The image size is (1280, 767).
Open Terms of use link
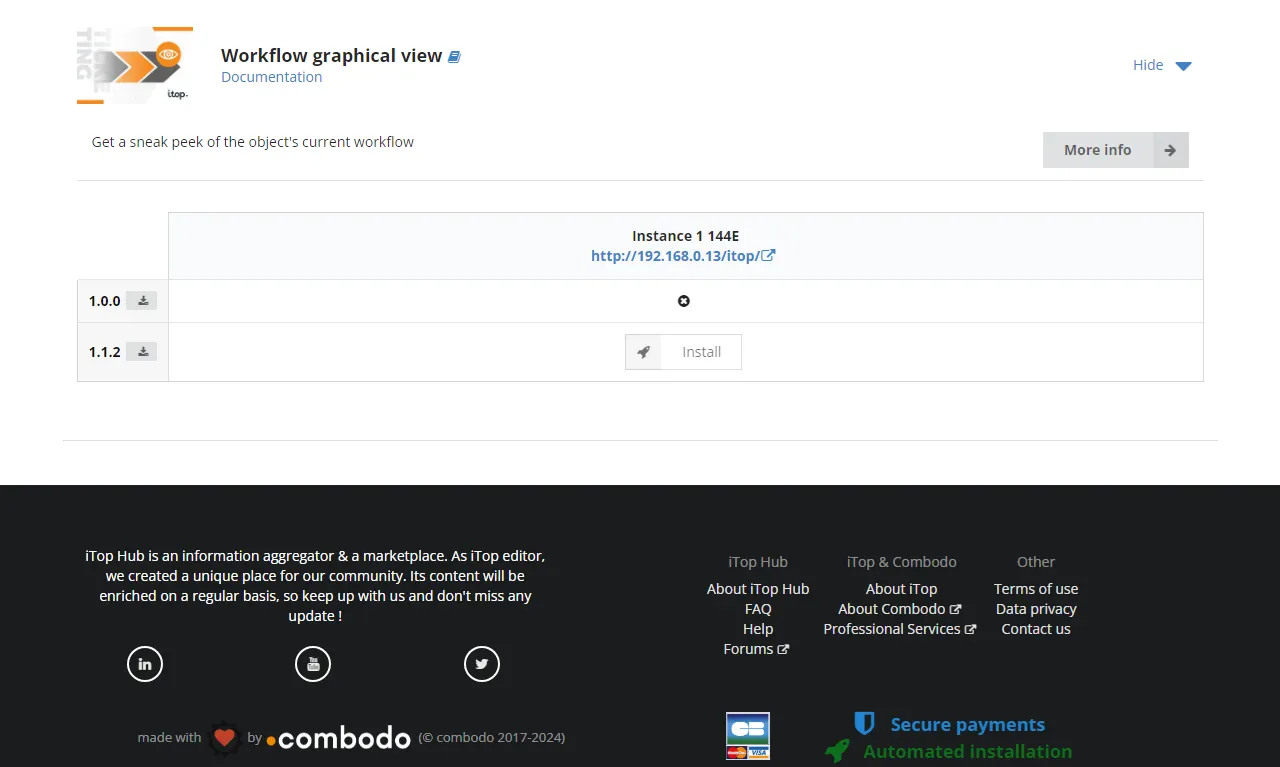pyautogui.click(x=1036, y=589)
